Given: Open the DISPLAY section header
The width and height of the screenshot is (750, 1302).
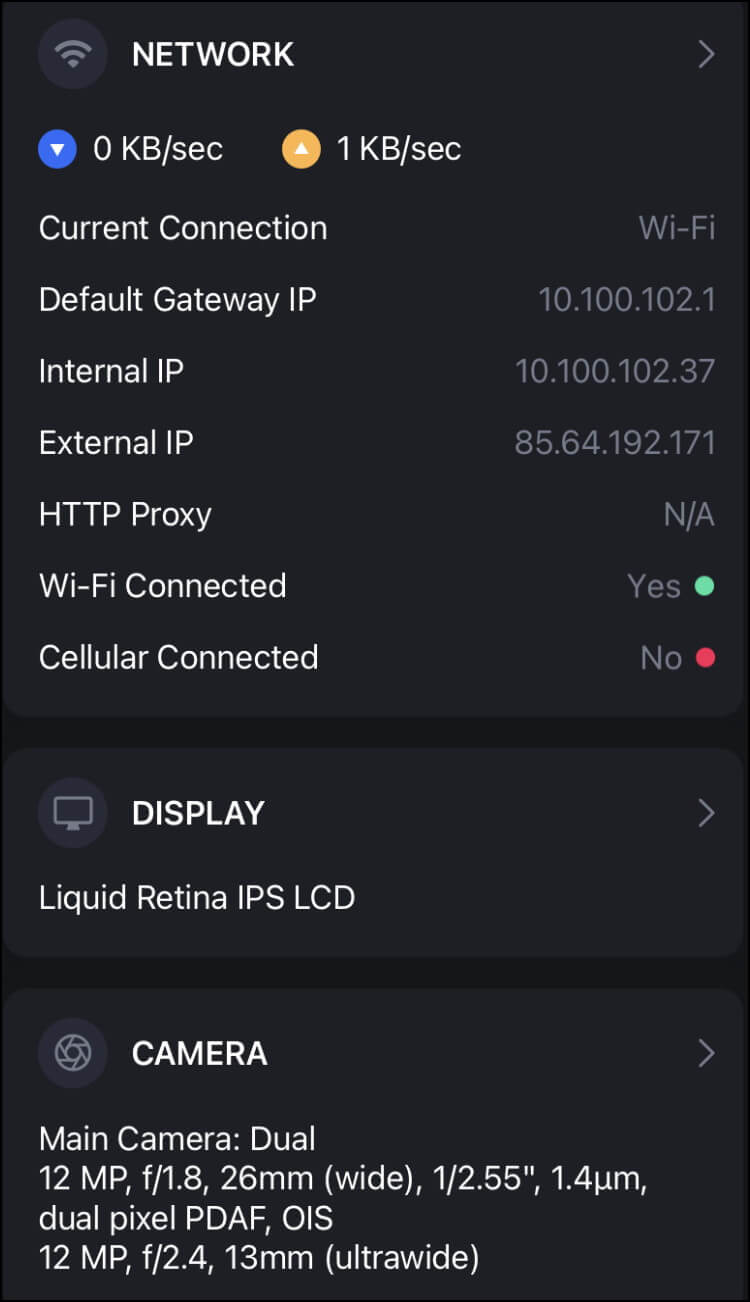Looking at the screenshot, I should pyautogui.click(x=198, y=813).
